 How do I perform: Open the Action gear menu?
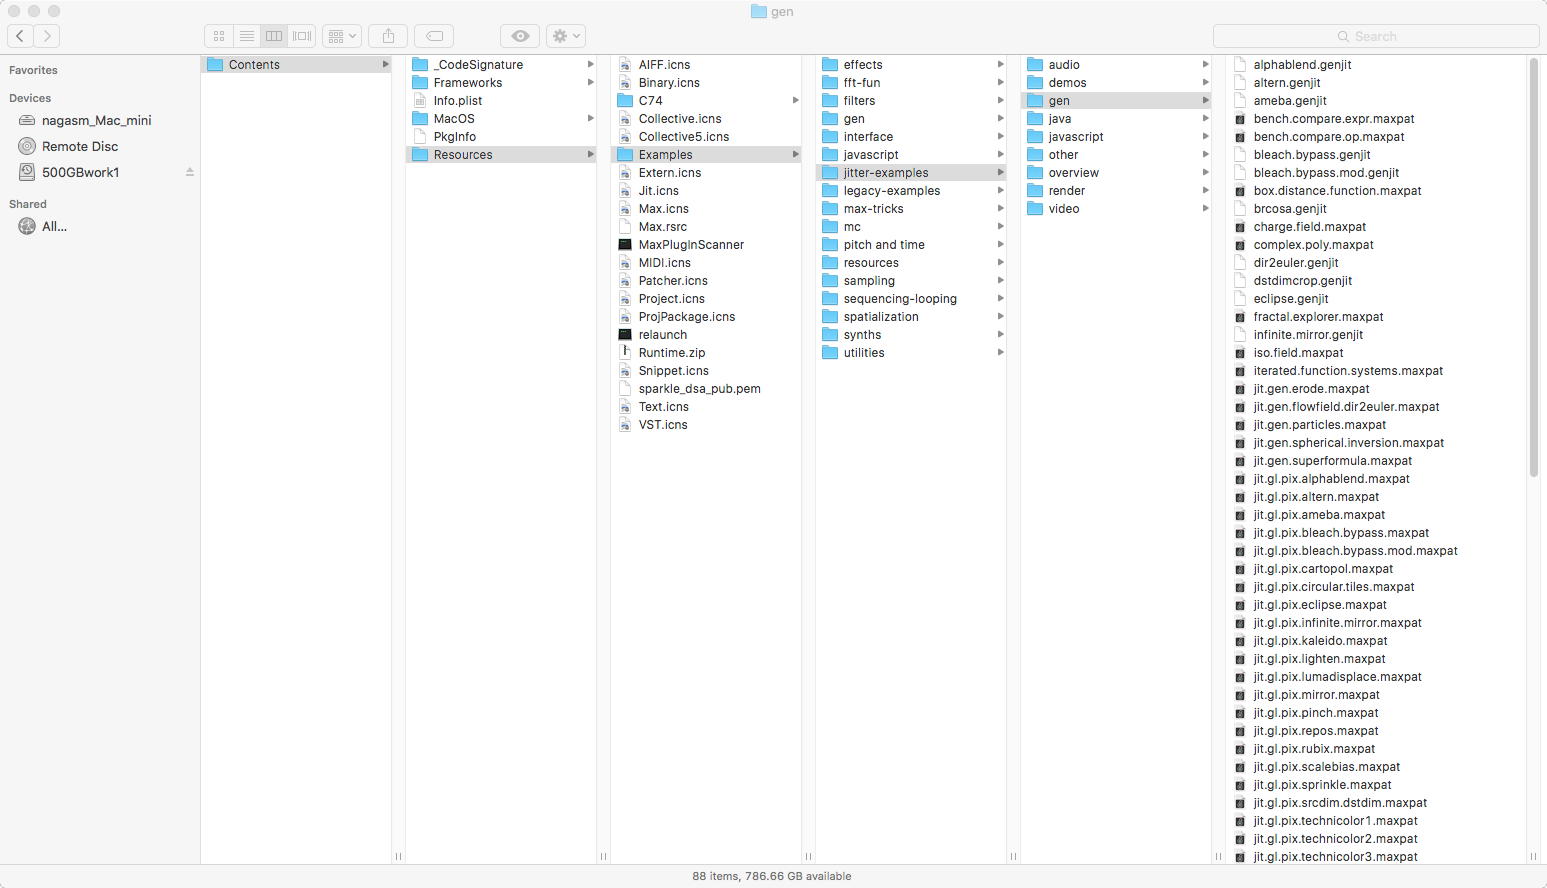[566, 36]
